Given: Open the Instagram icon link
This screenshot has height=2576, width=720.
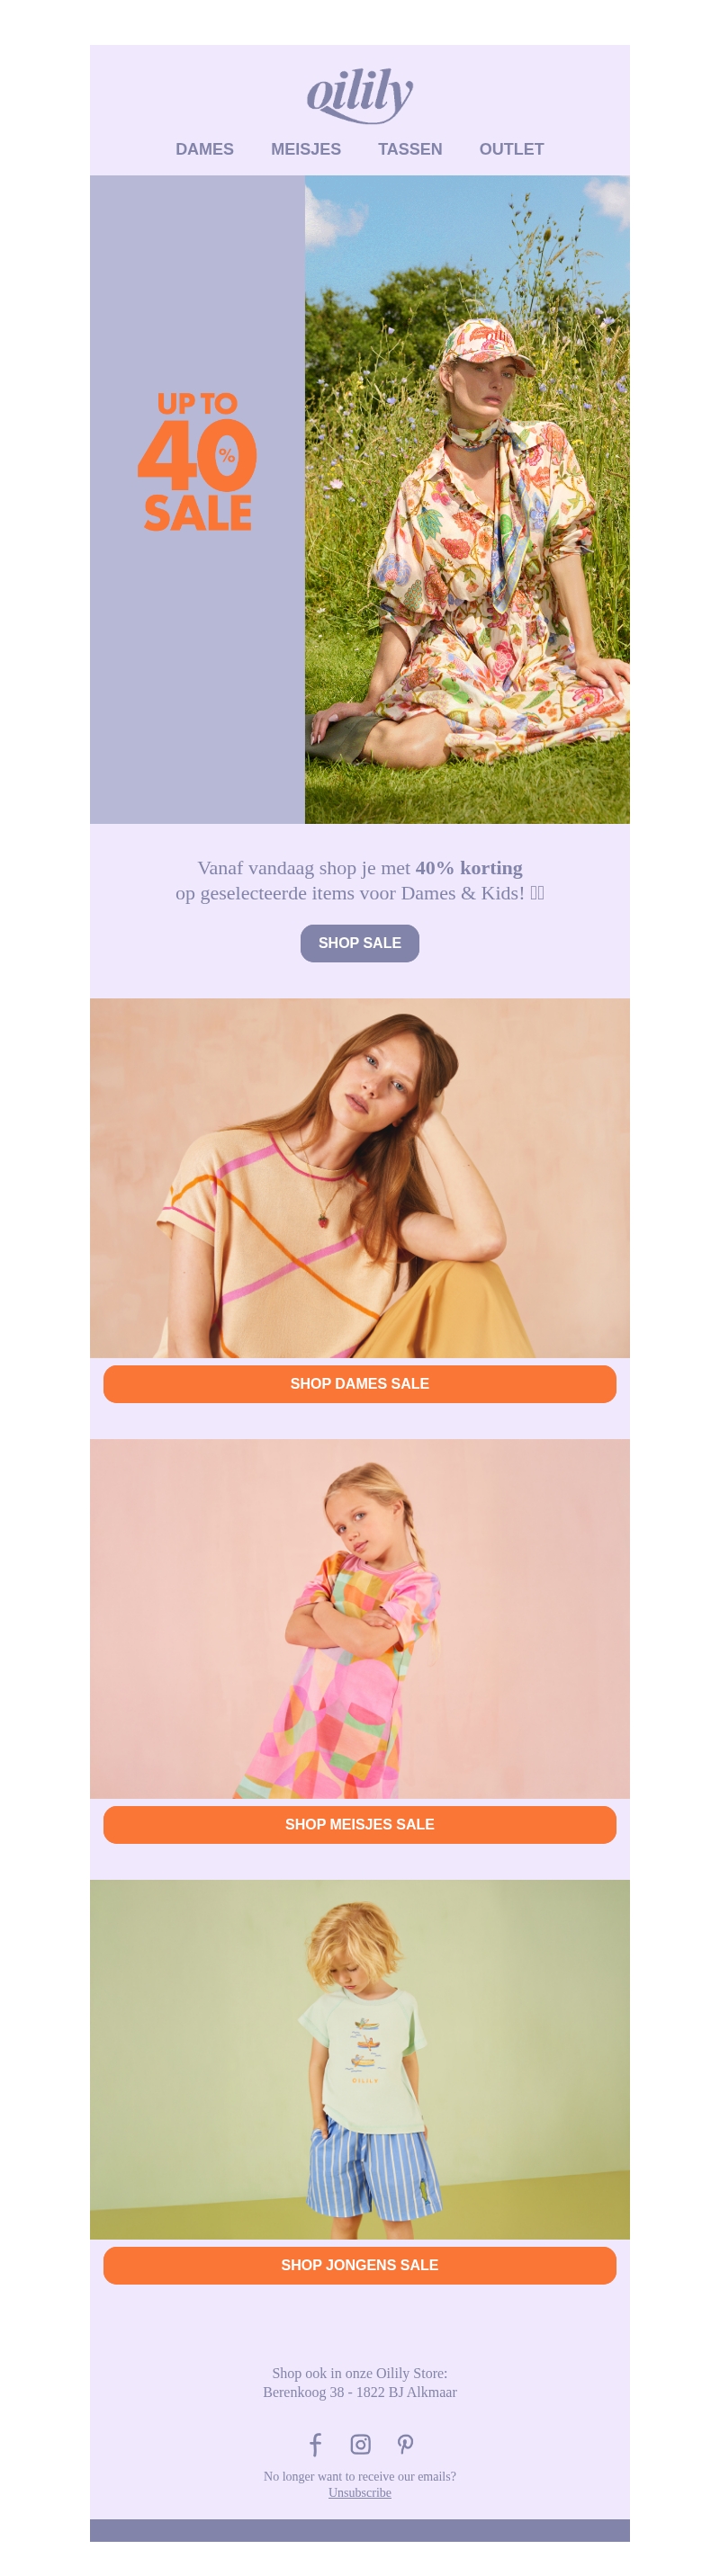Looking at the screenshot, I should [x=360, y=2444].
